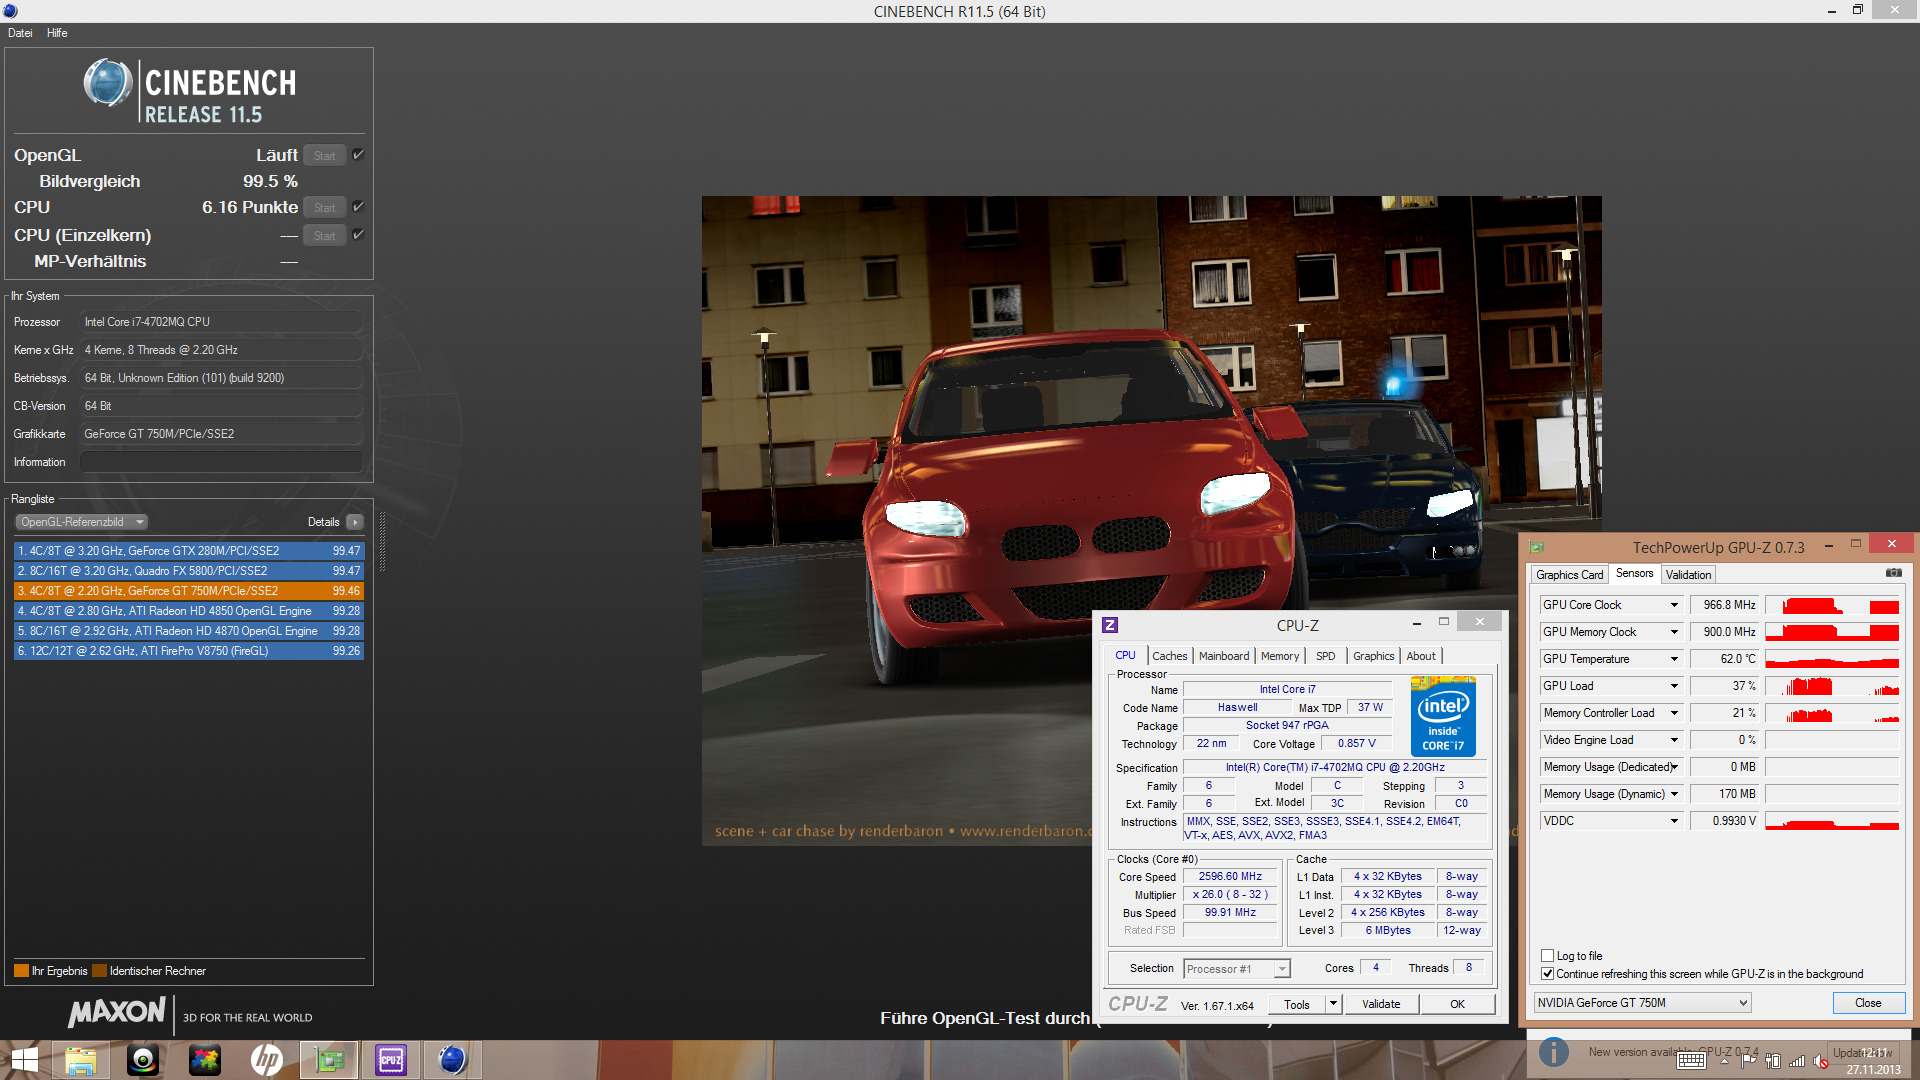Image resolution: width=1920 pixels, height=1080 pixels.
Task: Open the GPU Temperature sensor dropdown
Action: coord(1673,659)
